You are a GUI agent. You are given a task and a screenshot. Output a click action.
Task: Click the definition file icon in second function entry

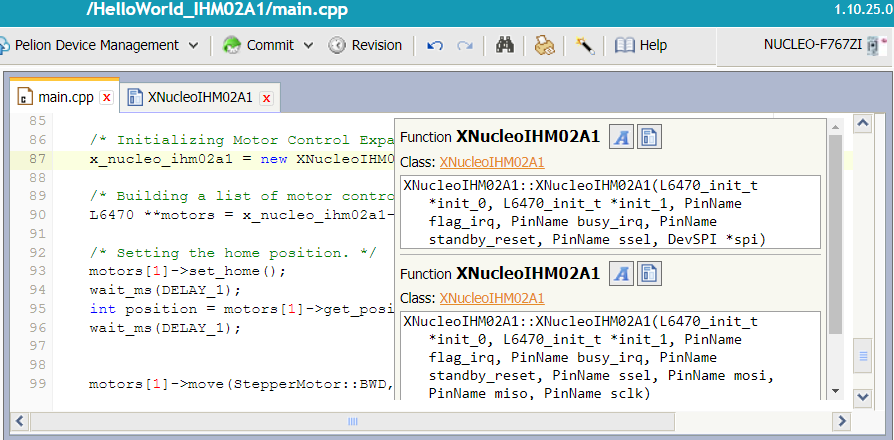click(649, 274)
